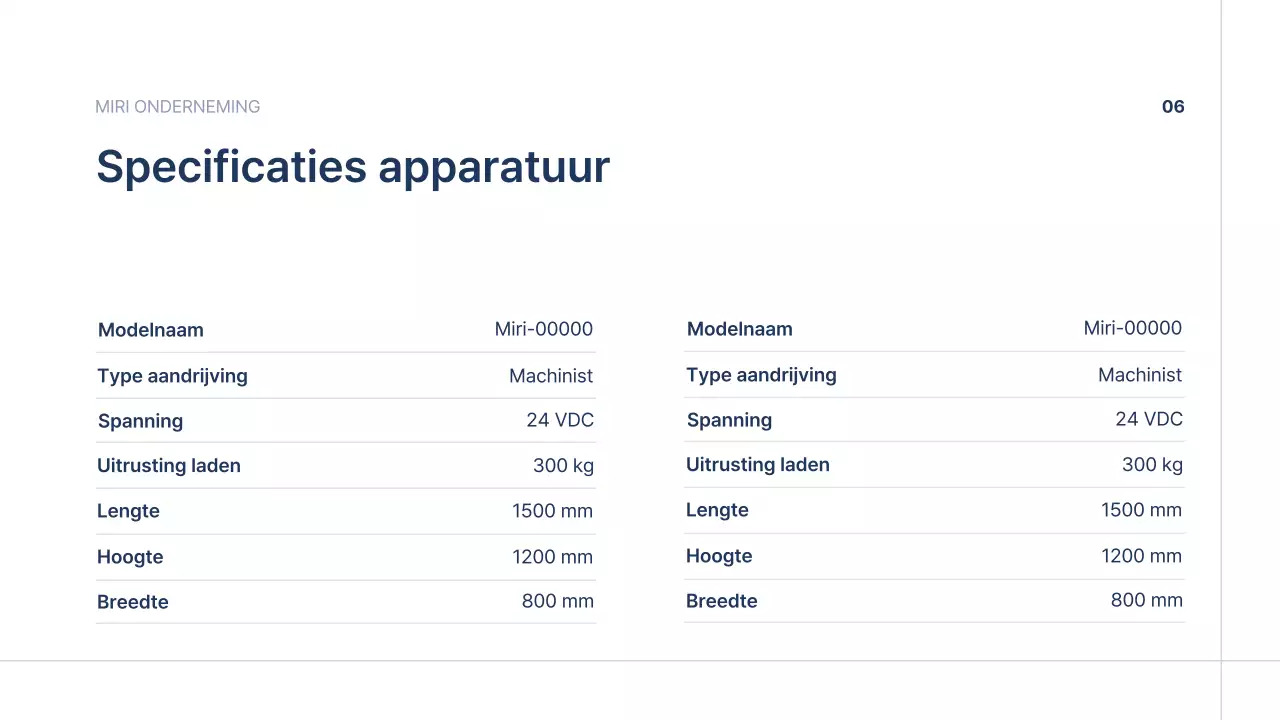
Task: Select "24 VDC" value in right table
Action: click(x=1149, y=419)
